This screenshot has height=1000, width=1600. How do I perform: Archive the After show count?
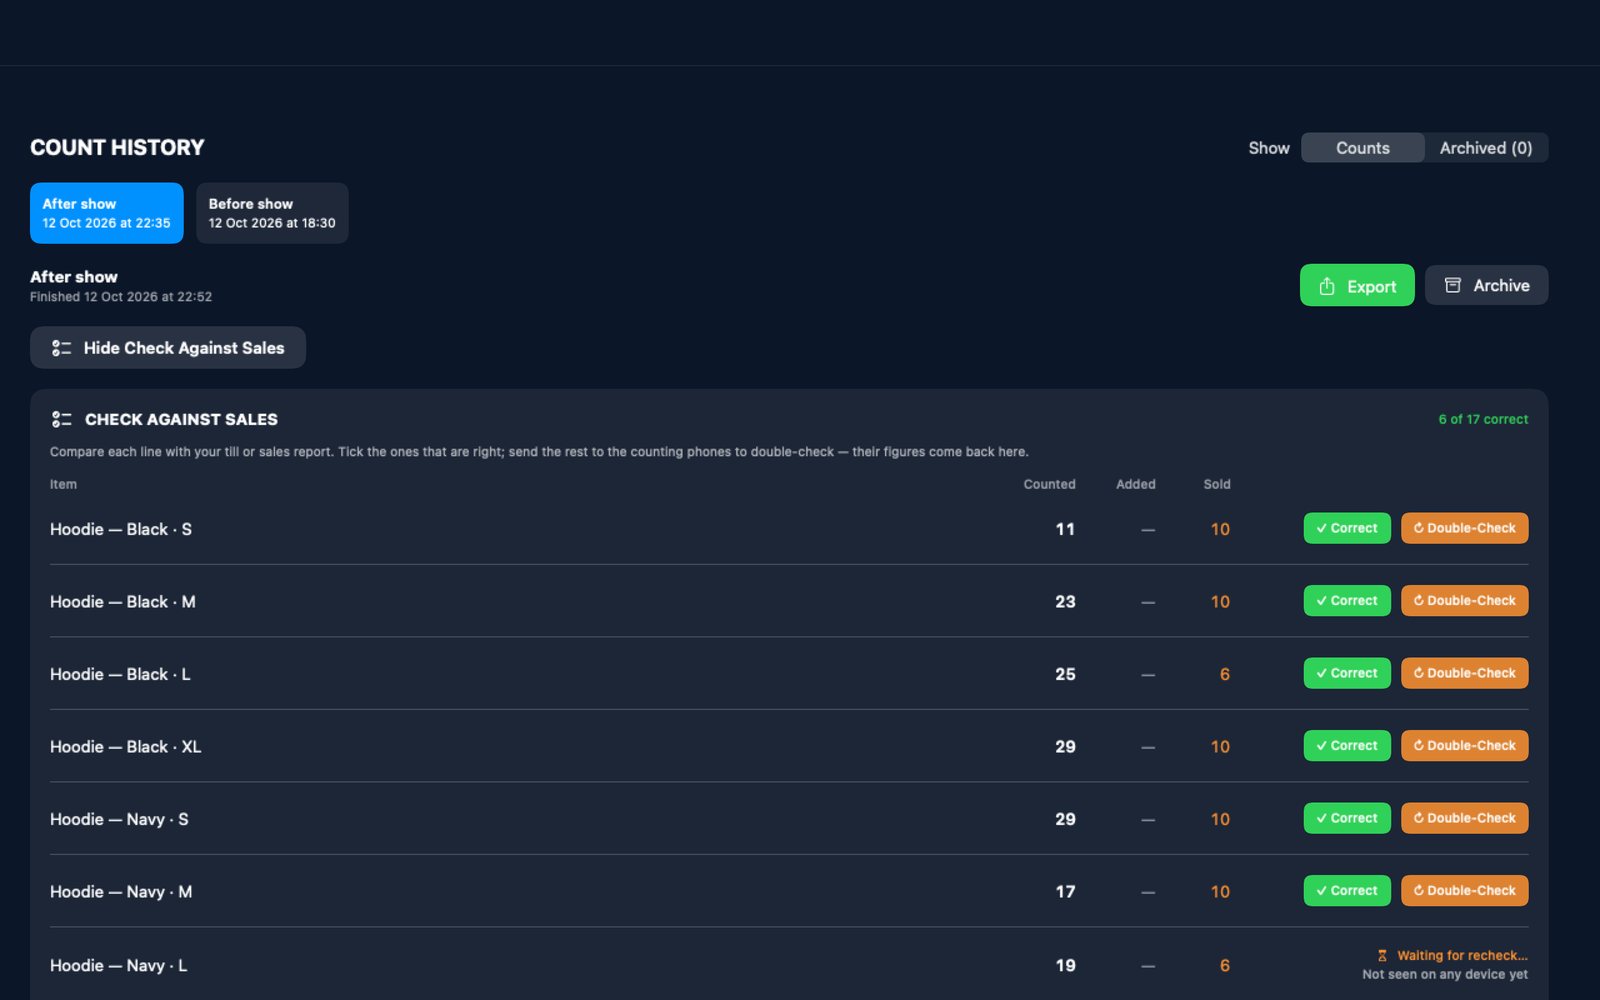pos(1487,286)
